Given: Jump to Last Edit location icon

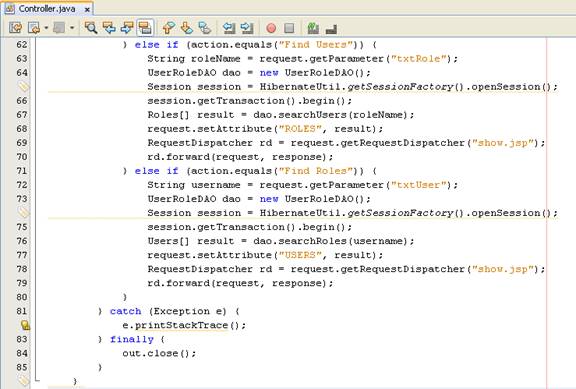Looking at the screenshot, I should tap(15, 28).
